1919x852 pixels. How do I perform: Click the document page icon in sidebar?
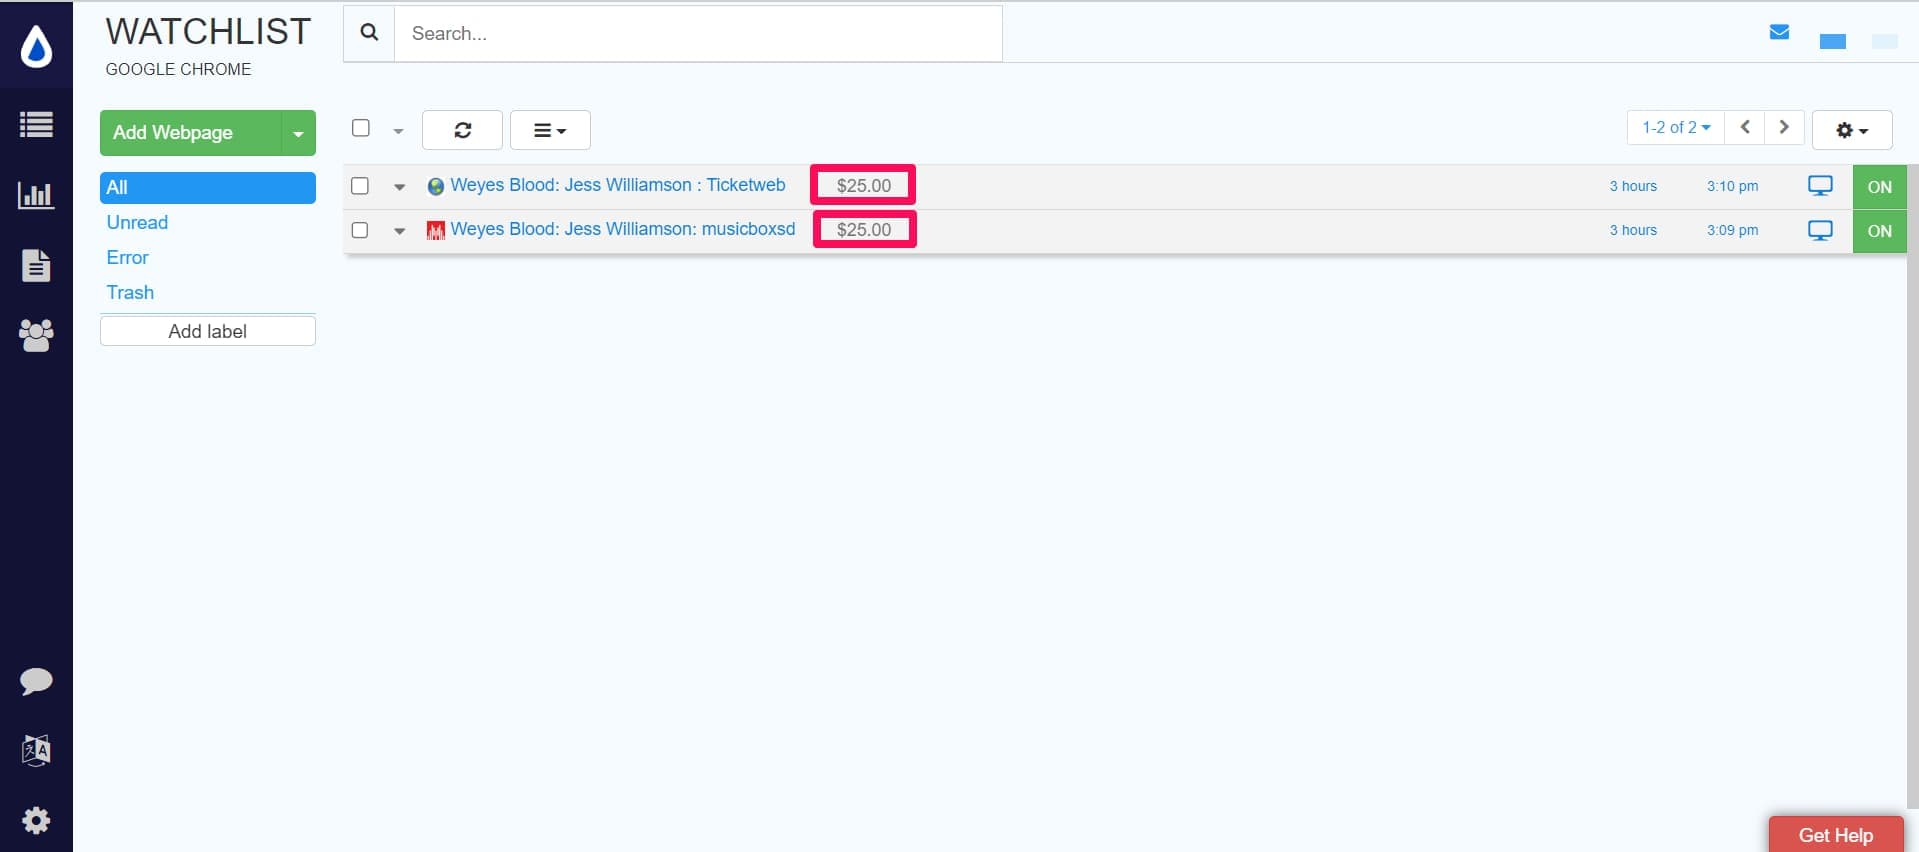36,265
